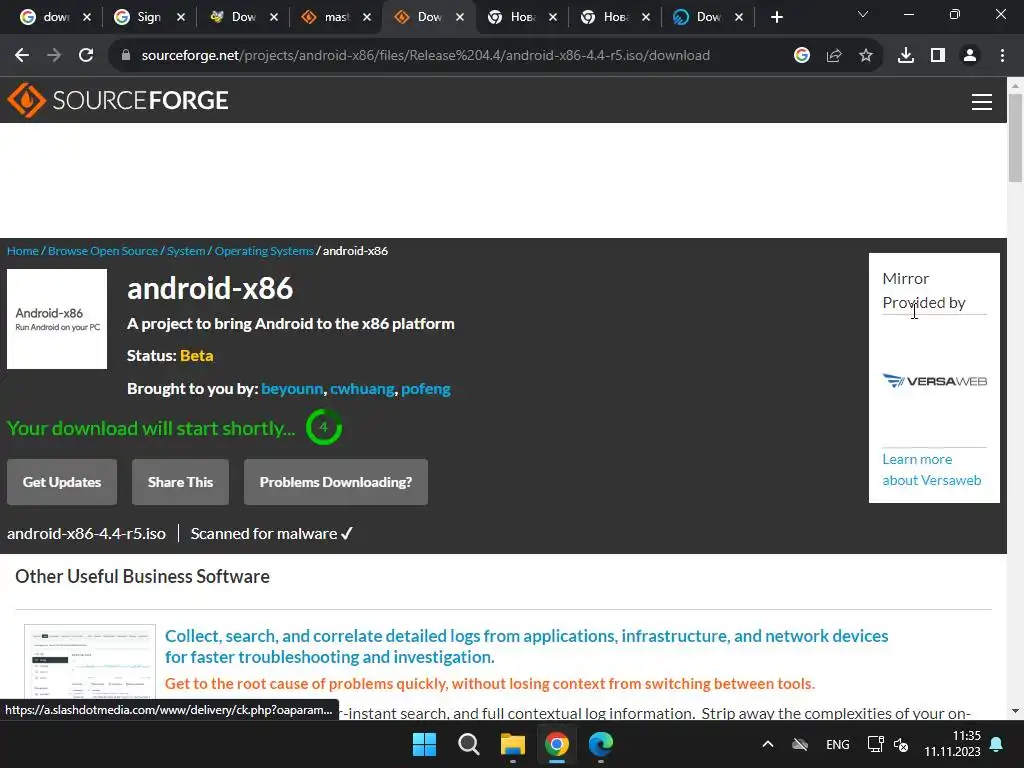Click the VersaWeb mirror logo
Image resolution: width=1024 pixels, height=768 pixels.
tap(935, 381)
